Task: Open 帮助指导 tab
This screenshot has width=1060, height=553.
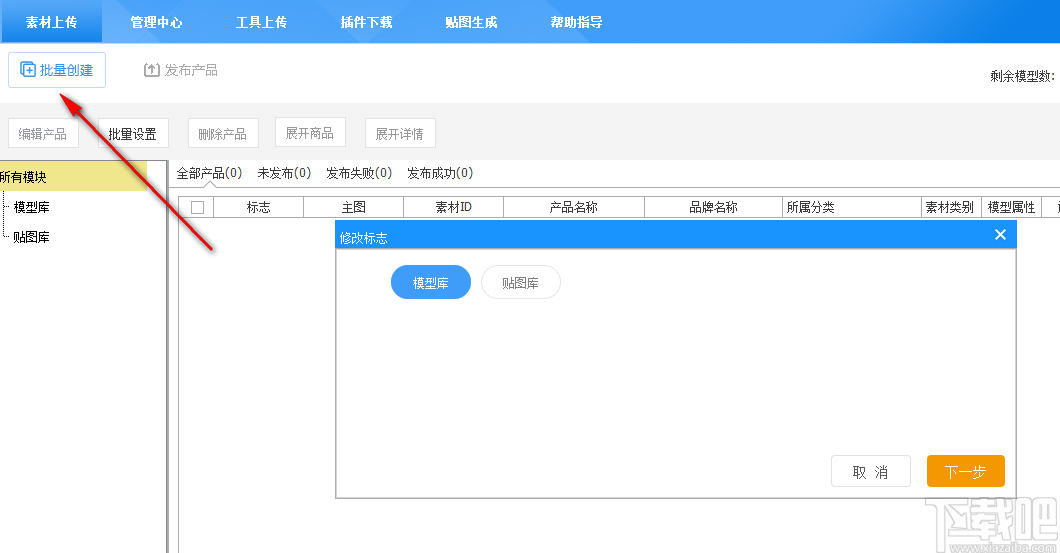Action: point(577,22)
